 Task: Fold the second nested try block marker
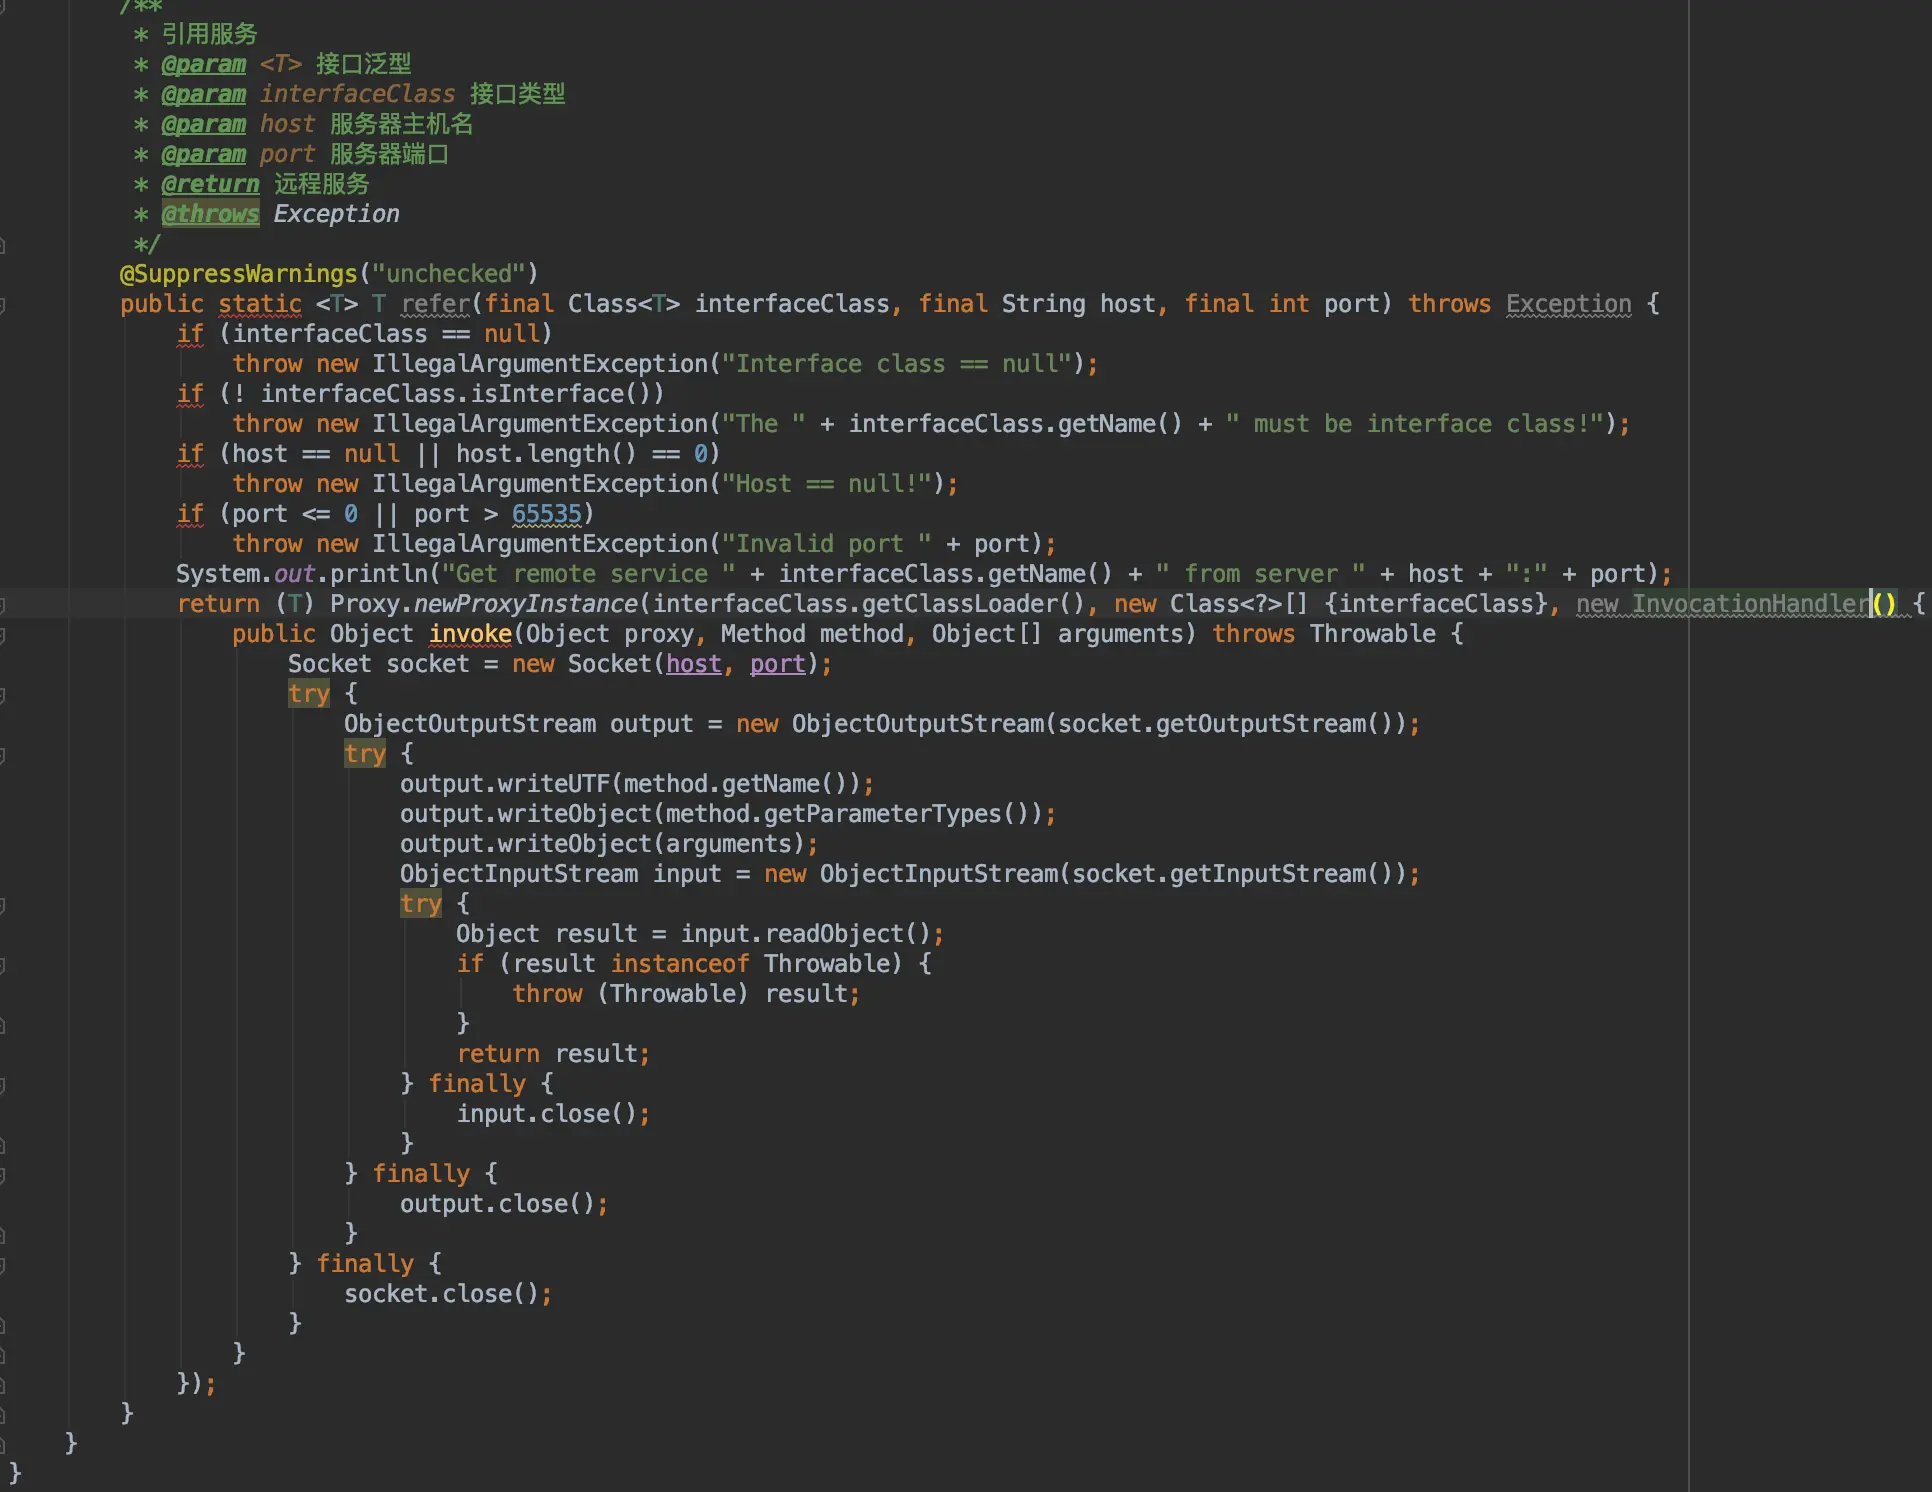(3, 755)
